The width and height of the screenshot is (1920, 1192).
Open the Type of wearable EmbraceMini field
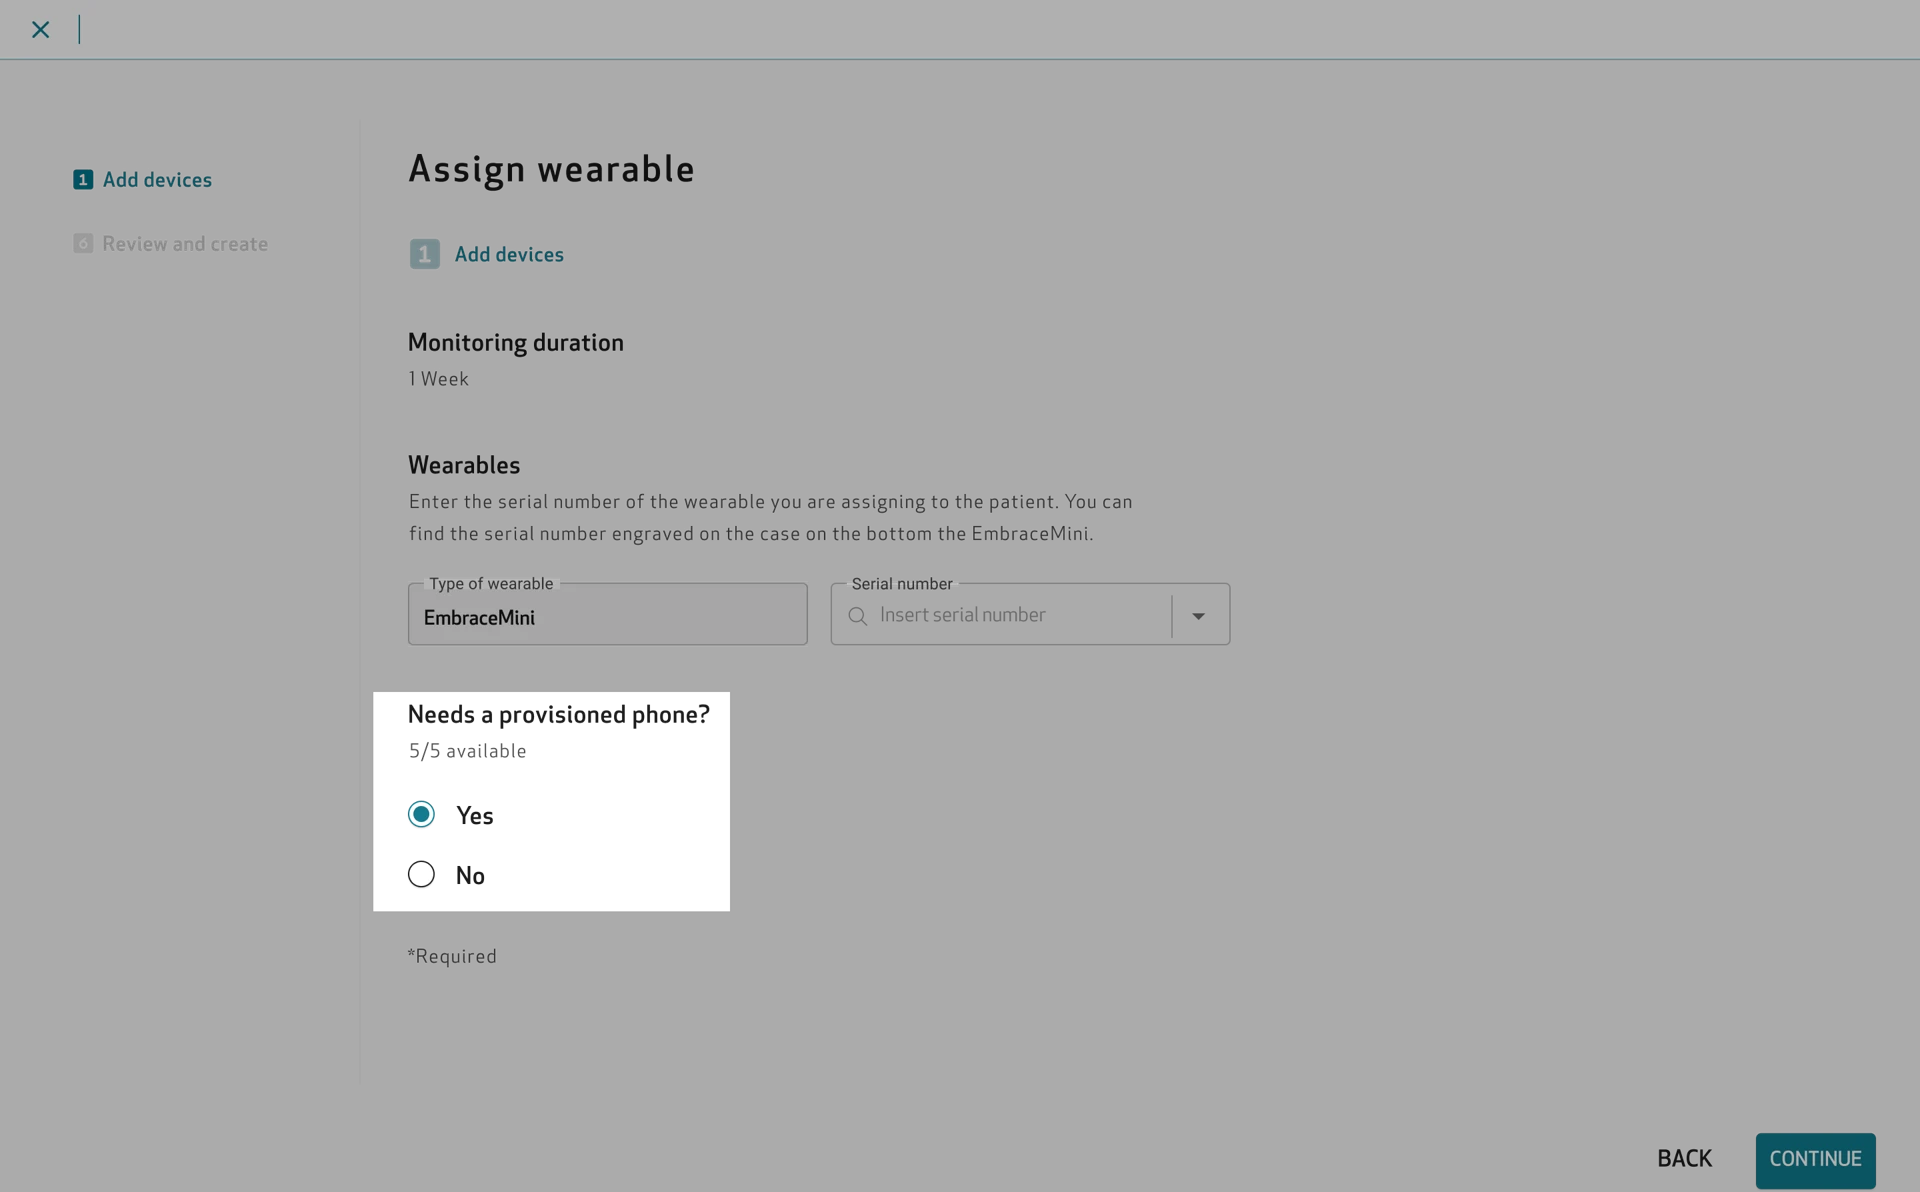(x=607, y=614)
